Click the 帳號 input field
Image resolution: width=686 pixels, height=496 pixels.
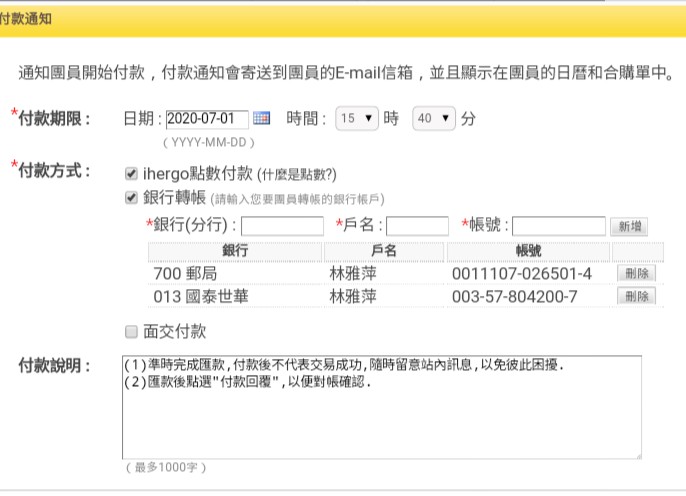click(x=559, y=226)
